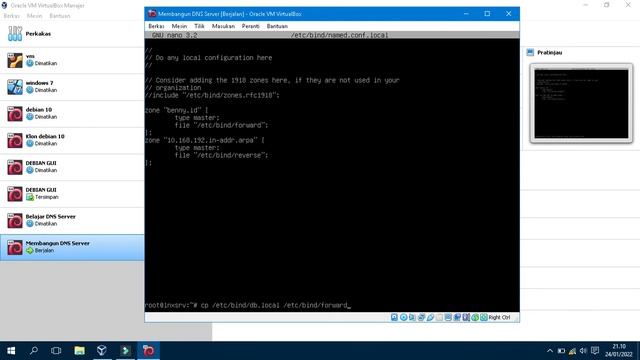Open Berkas menu in VirtualBox Manager
The height and width of the screenshot is (360, 640).
click(x=11, y=16)
